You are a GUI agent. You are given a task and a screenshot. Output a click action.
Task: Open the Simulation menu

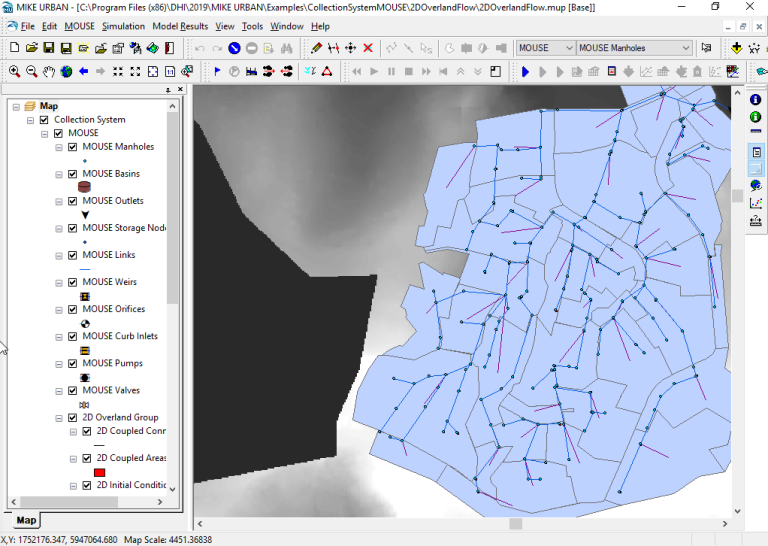click(123, 26)
